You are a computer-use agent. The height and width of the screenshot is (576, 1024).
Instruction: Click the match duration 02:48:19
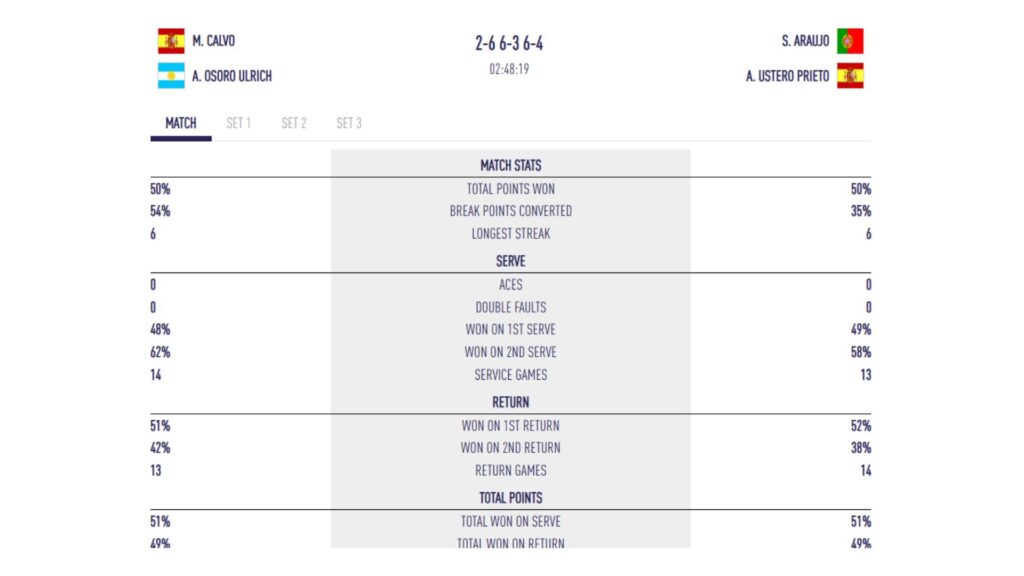pyautogui.click(x=509, y=69)
